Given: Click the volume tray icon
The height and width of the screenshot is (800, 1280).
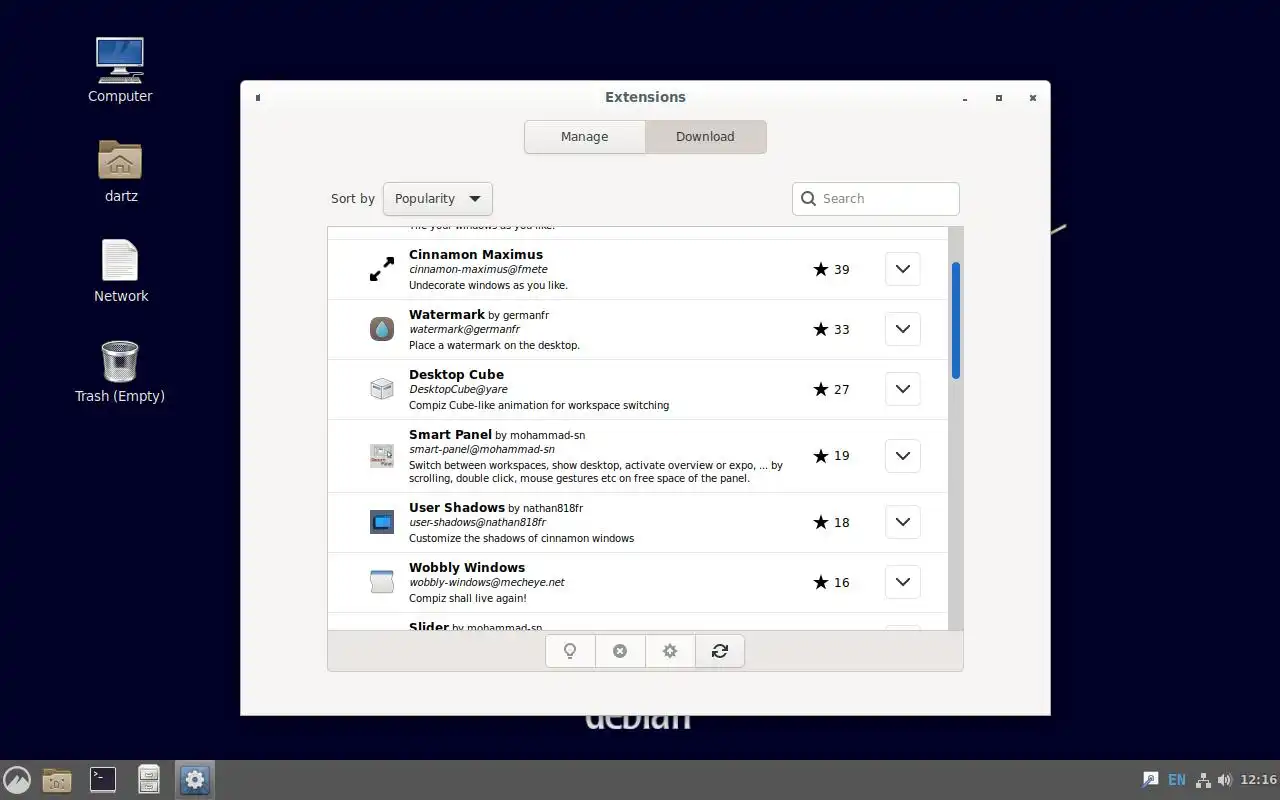Looking at the screenshot, I should 1226,780.
